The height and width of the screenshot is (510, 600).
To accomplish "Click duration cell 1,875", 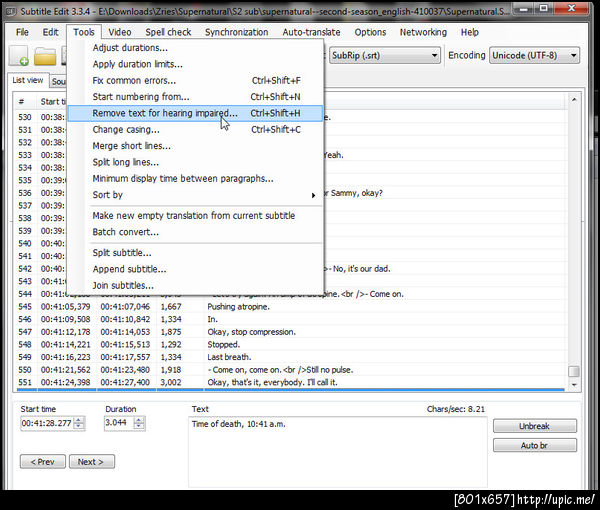I will click(171, 332).
